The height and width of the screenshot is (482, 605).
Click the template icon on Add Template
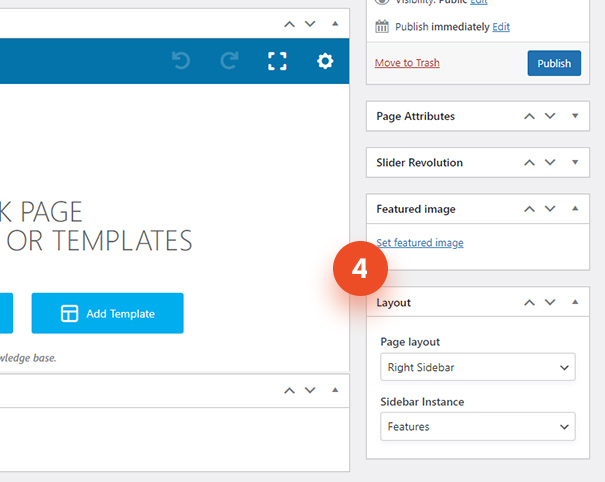click(x=69, y=313)
